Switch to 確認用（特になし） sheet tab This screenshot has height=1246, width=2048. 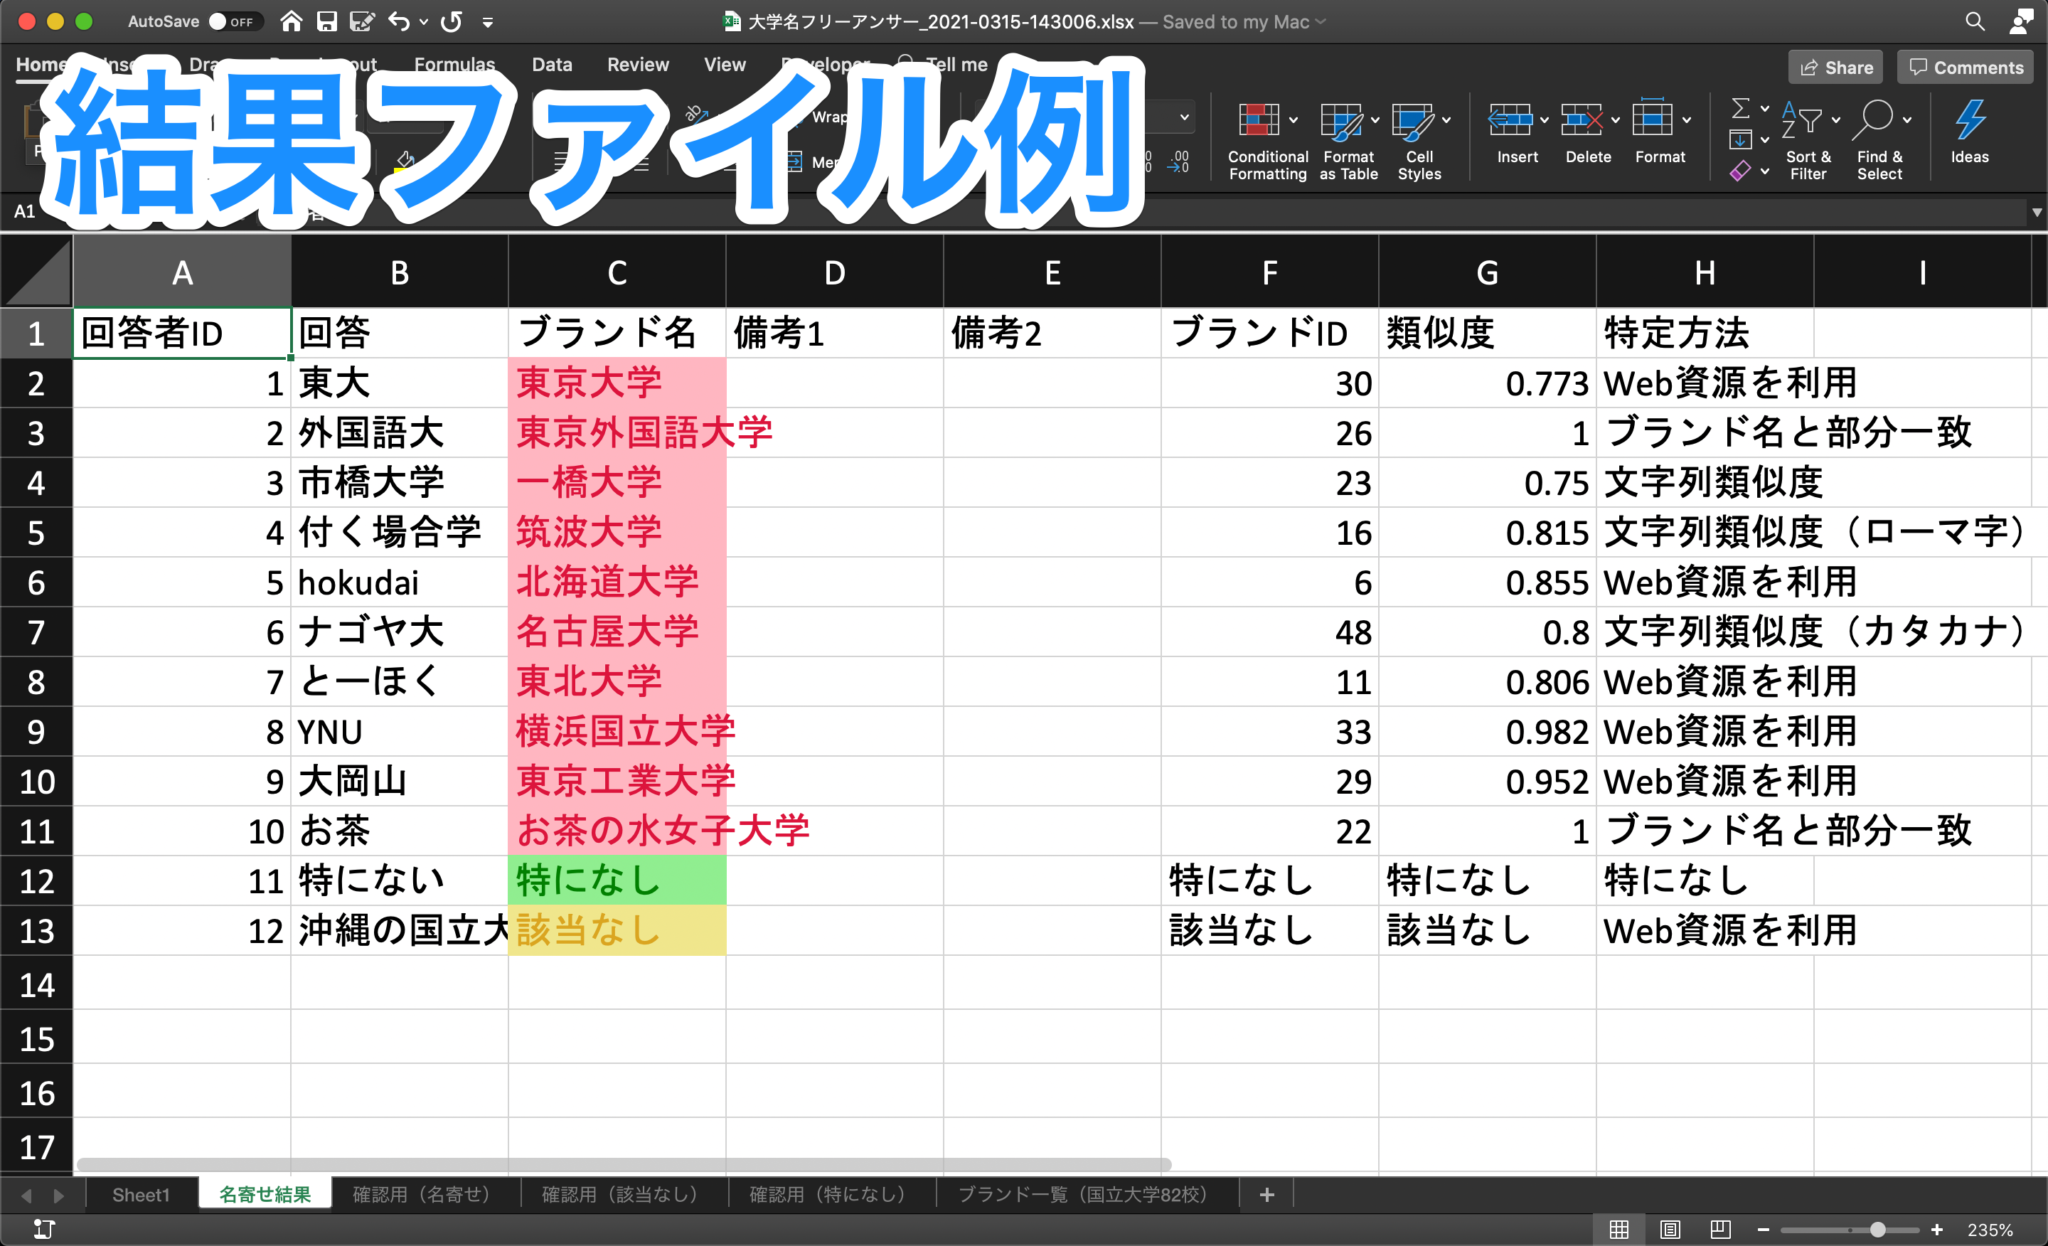(x=832, y=1195)
